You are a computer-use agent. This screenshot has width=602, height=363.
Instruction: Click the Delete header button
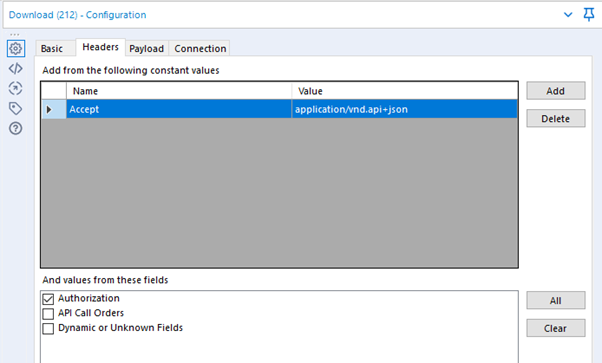(556, 119)
